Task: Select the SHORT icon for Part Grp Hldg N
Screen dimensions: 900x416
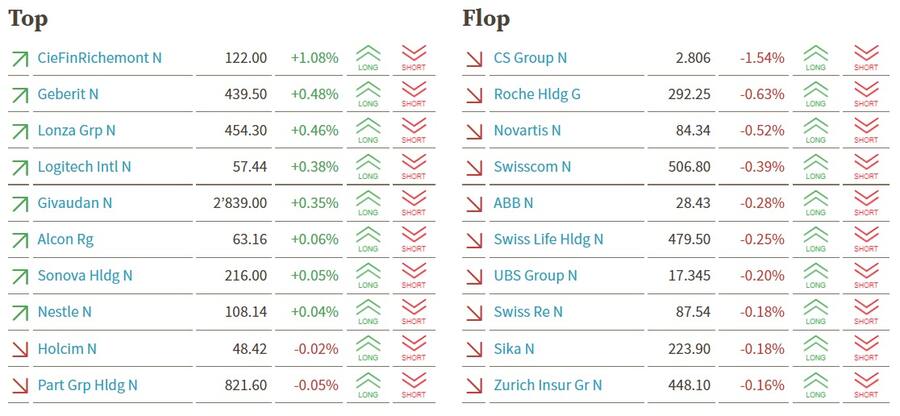Action: point(414,385)
